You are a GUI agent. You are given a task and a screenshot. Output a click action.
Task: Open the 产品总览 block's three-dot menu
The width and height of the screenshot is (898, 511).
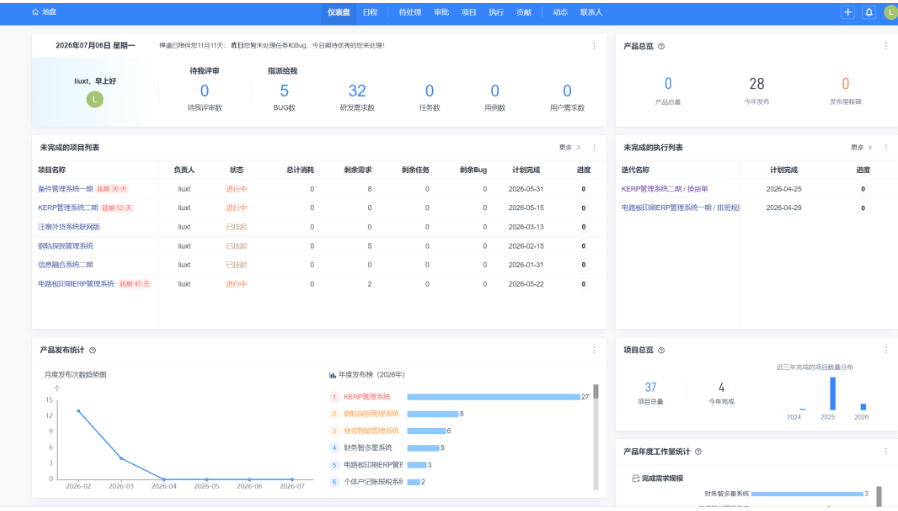click(885, 46)
